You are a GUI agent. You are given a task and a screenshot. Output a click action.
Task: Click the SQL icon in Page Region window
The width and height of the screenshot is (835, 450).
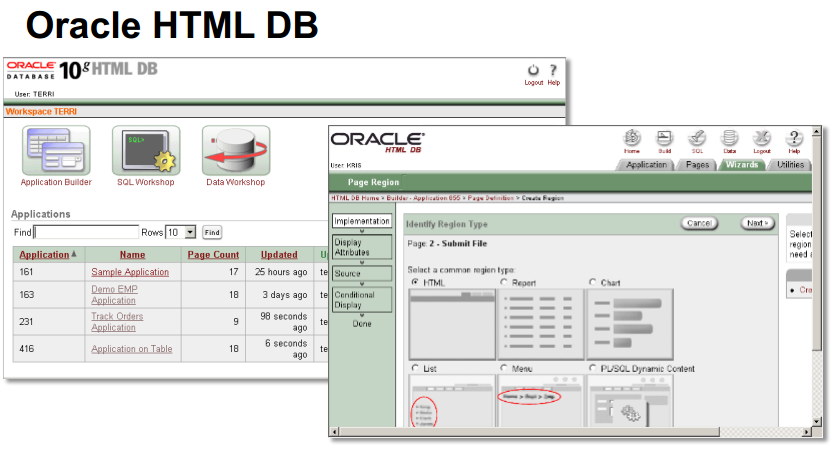tap(697, 138)
